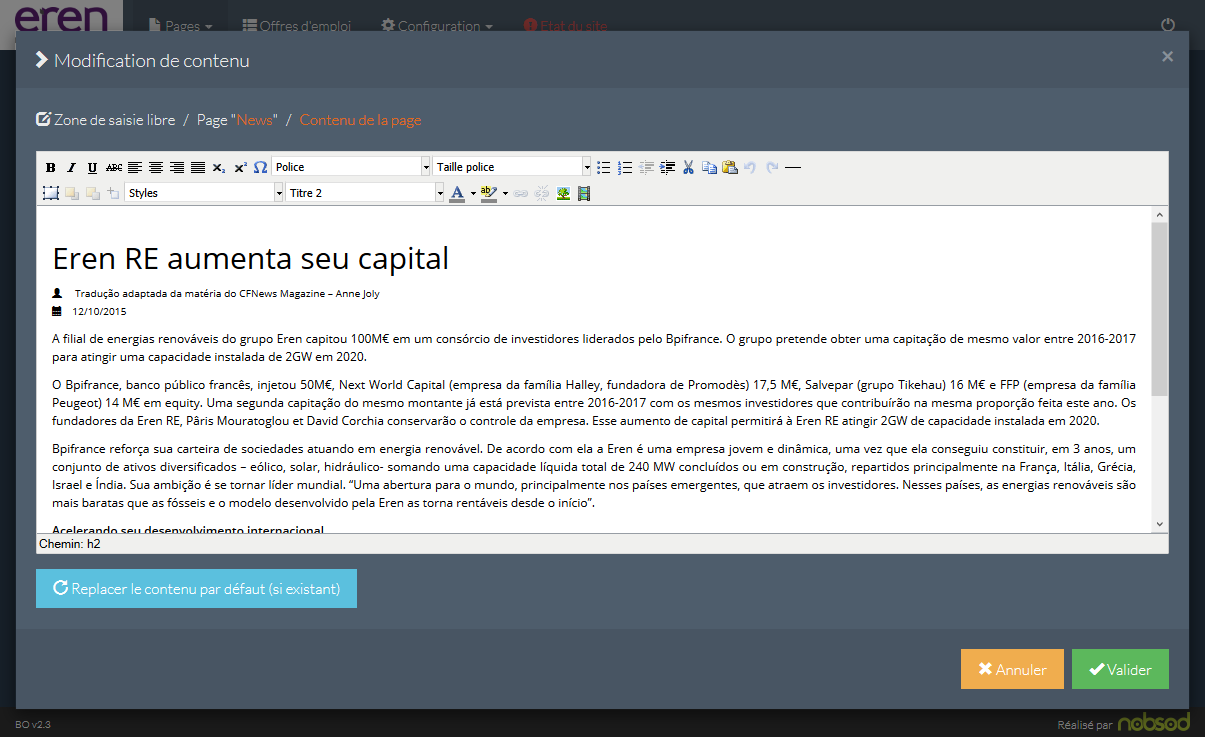Click the News page breadcrumb link
This screenshot has width=1205, height=737.
[x=254, y=120]
